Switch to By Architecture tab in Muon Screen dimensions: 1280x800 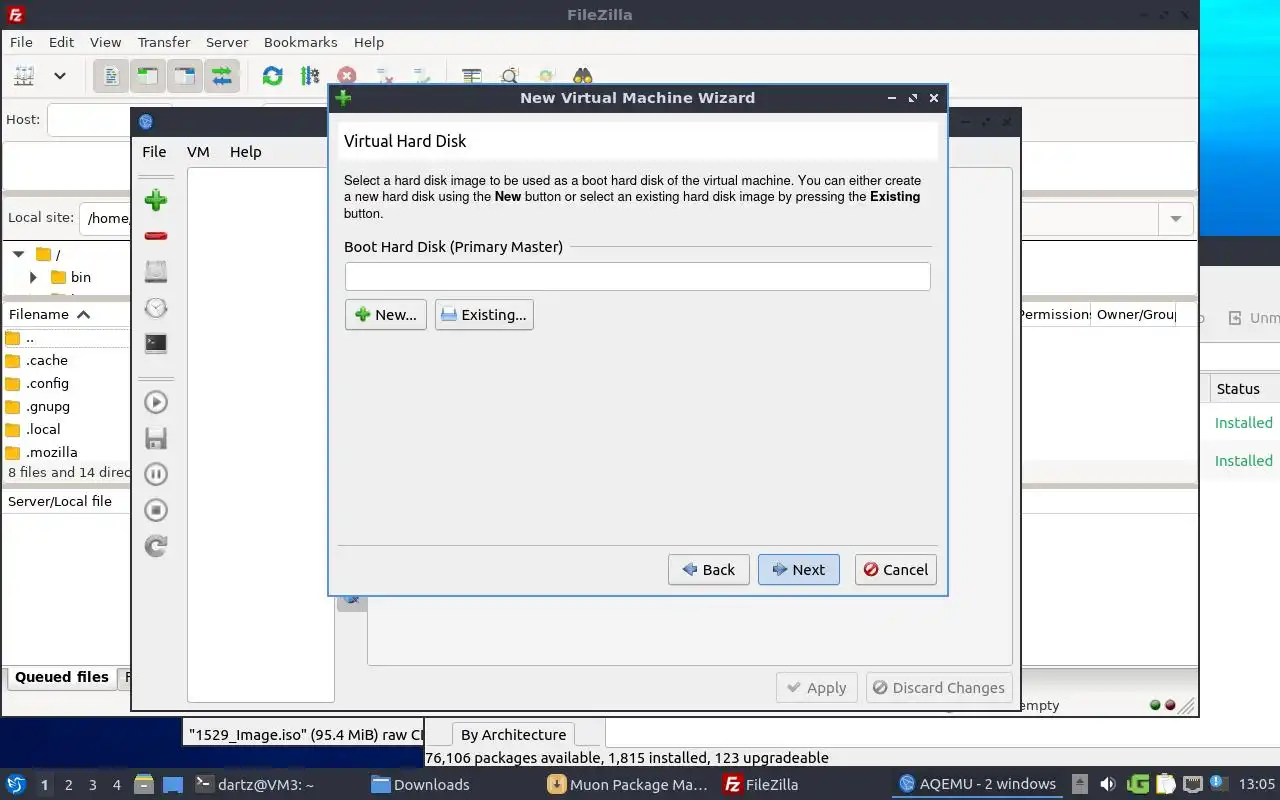514,734
